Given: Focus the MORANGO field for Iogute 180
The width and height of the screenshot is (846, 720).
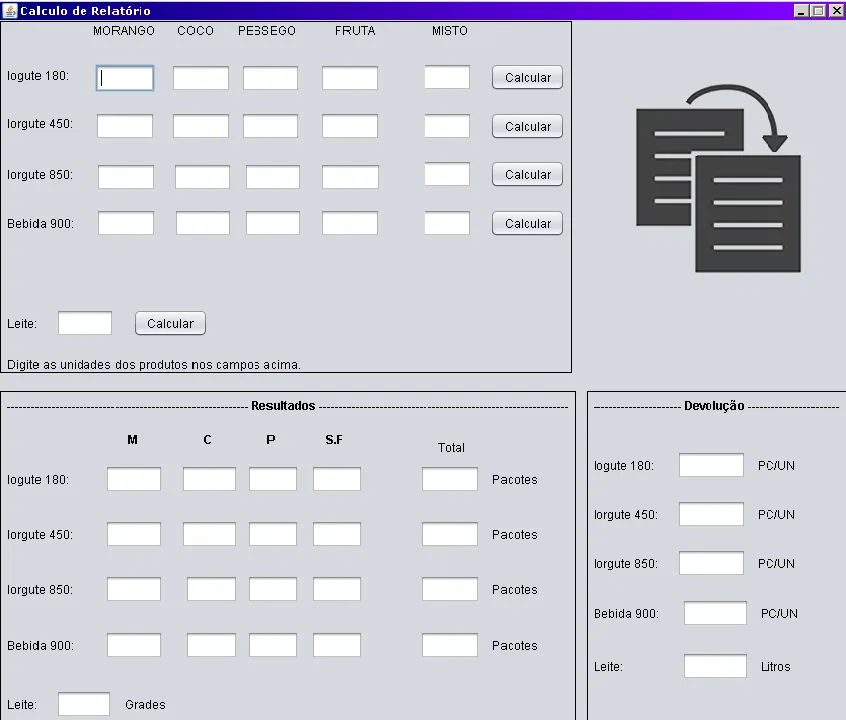Looking at the screenshot, I should pos(125,78).
